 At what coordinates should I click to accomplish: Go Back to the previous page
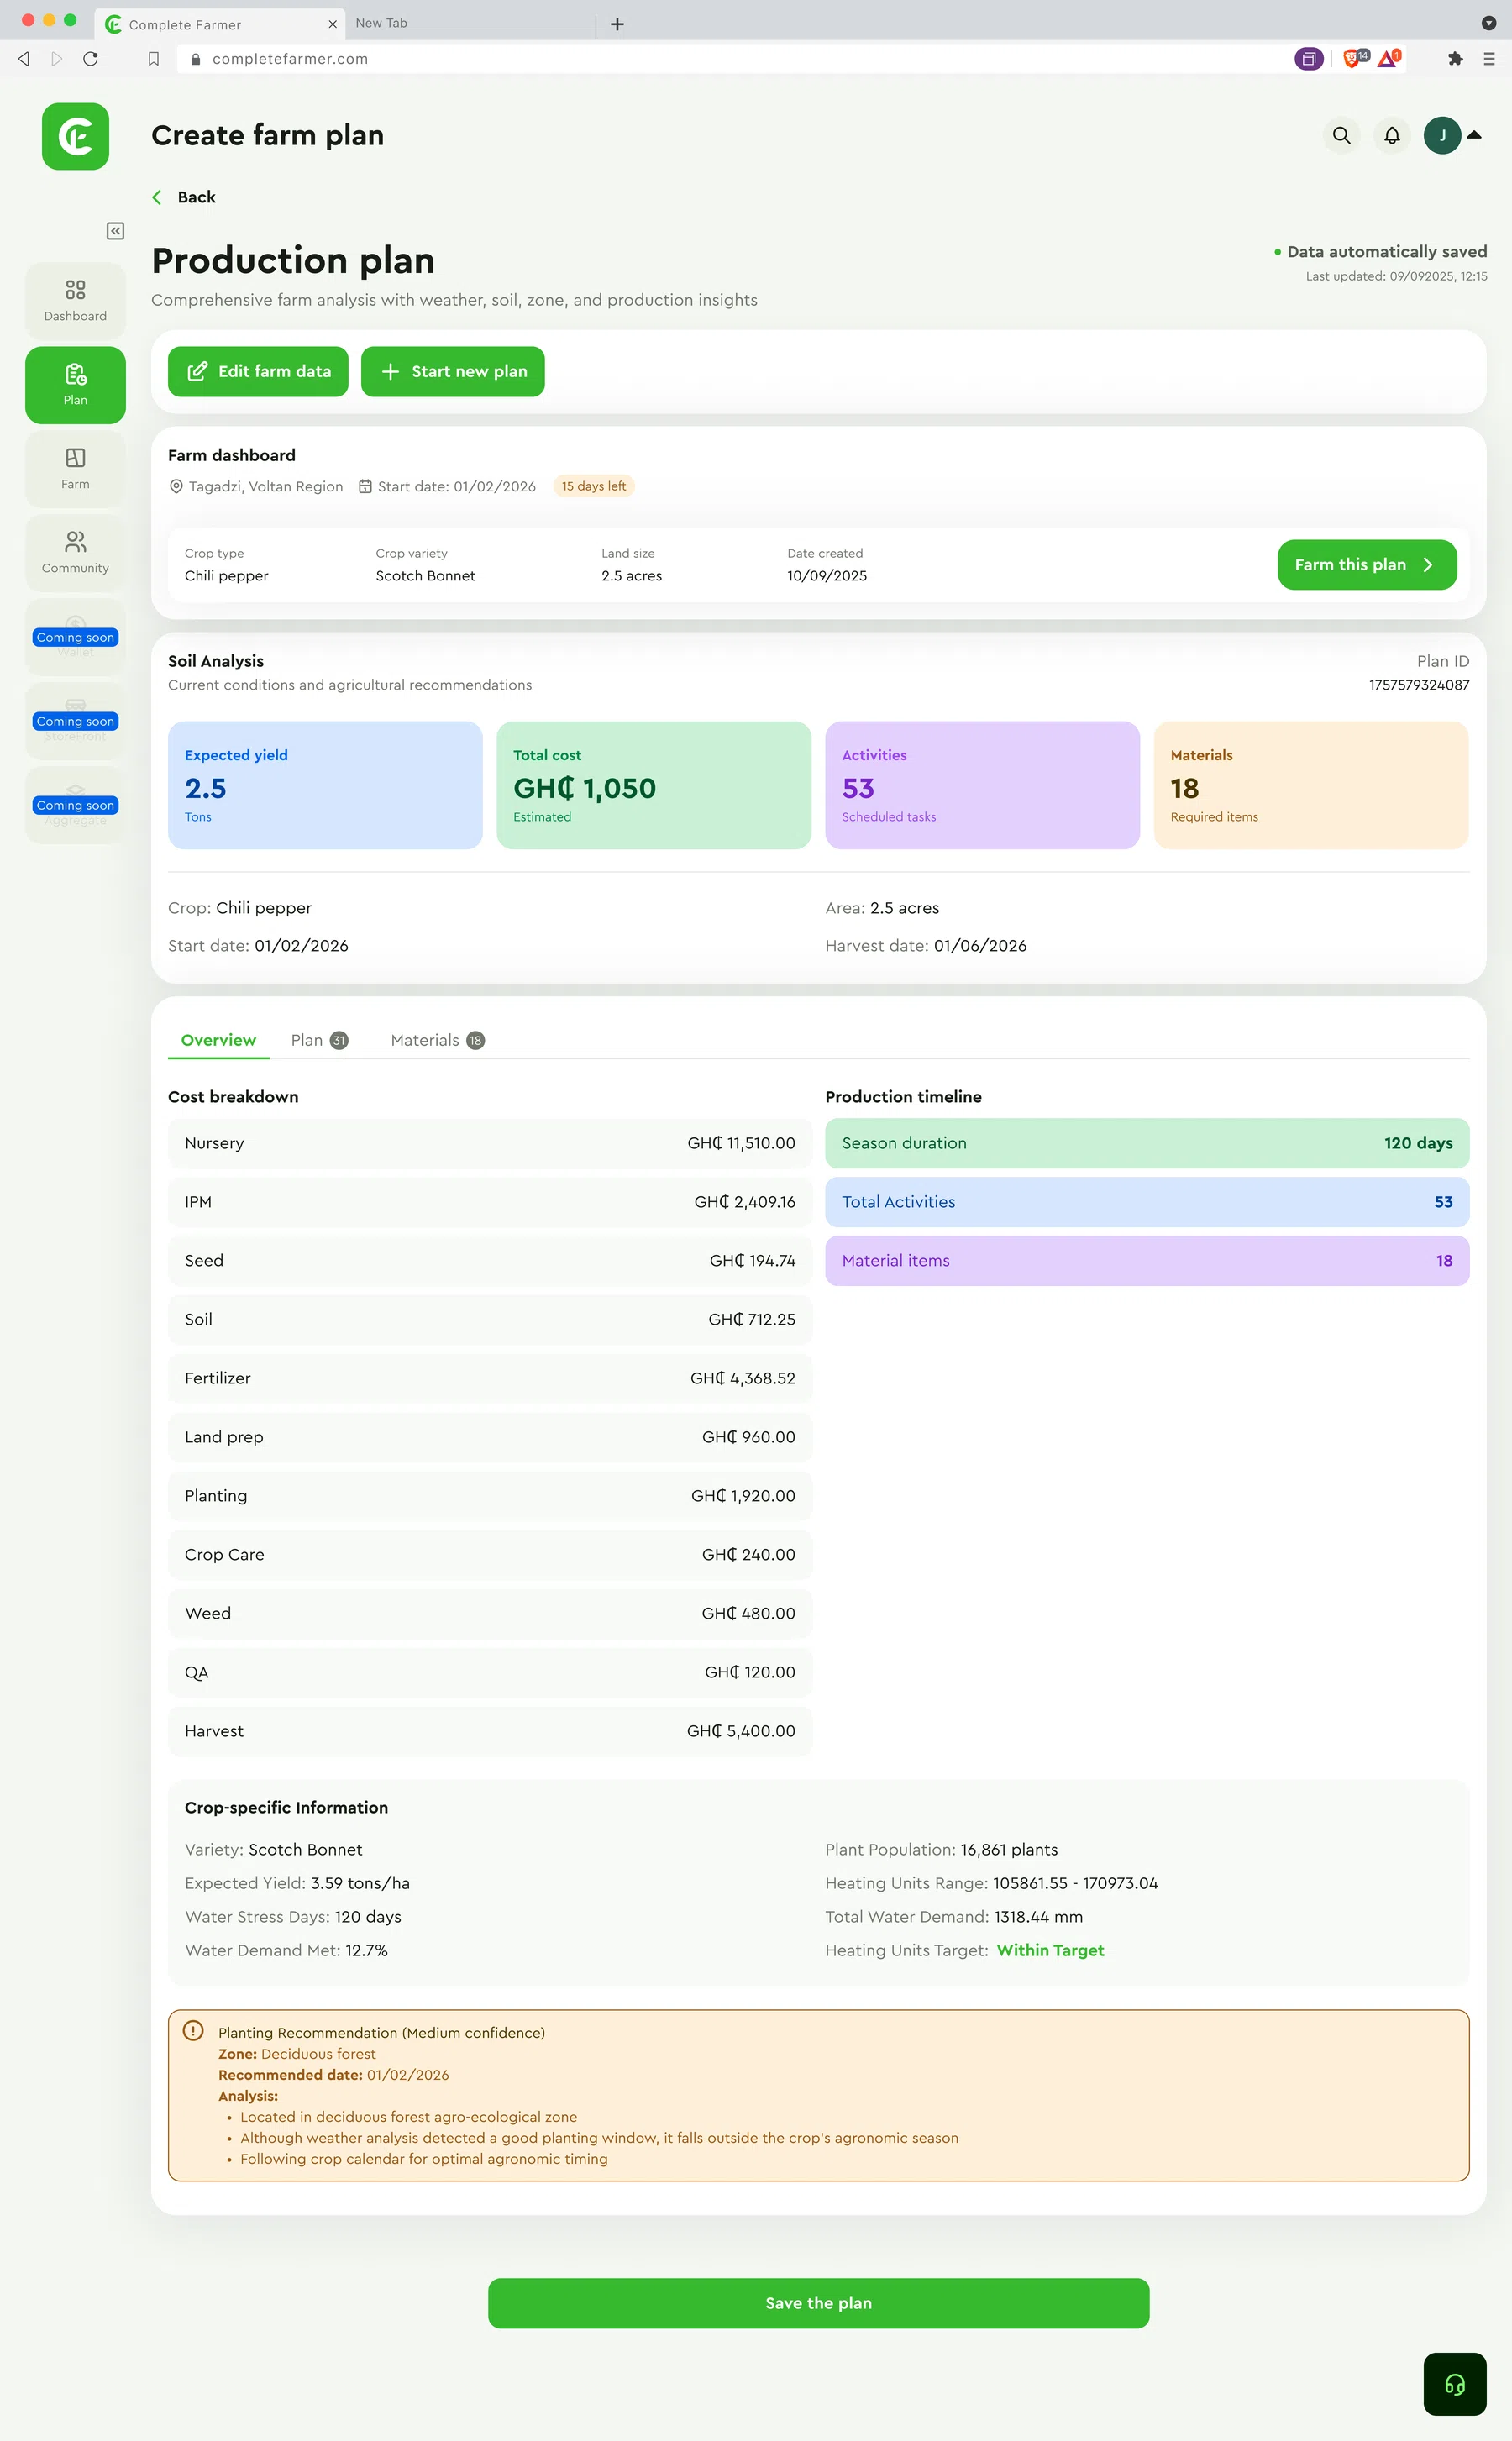184,197
